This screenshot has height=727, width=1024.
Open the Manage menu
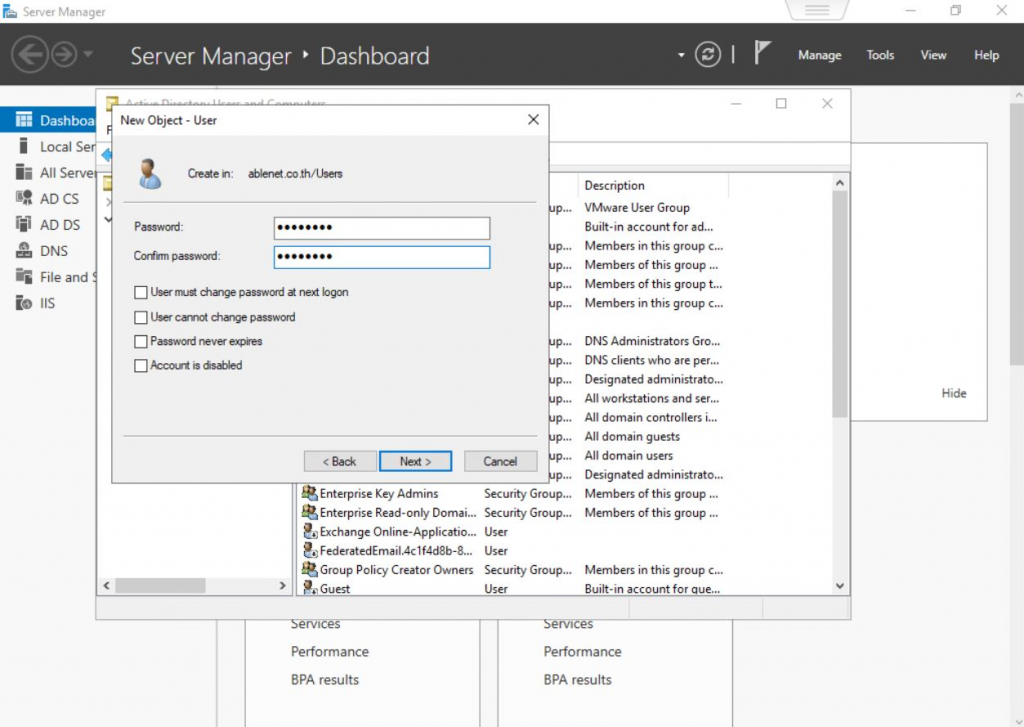(819, 55)
